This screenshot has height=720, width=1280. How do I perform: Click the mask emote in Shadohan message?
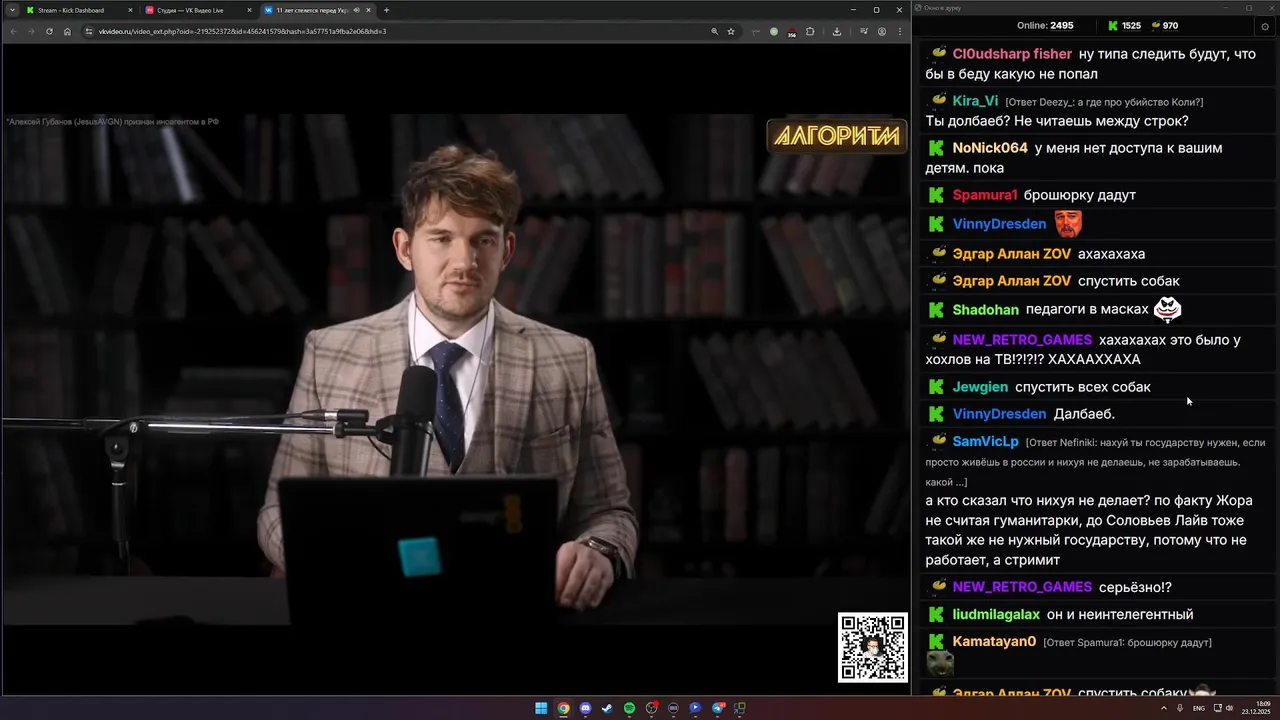1167,309
